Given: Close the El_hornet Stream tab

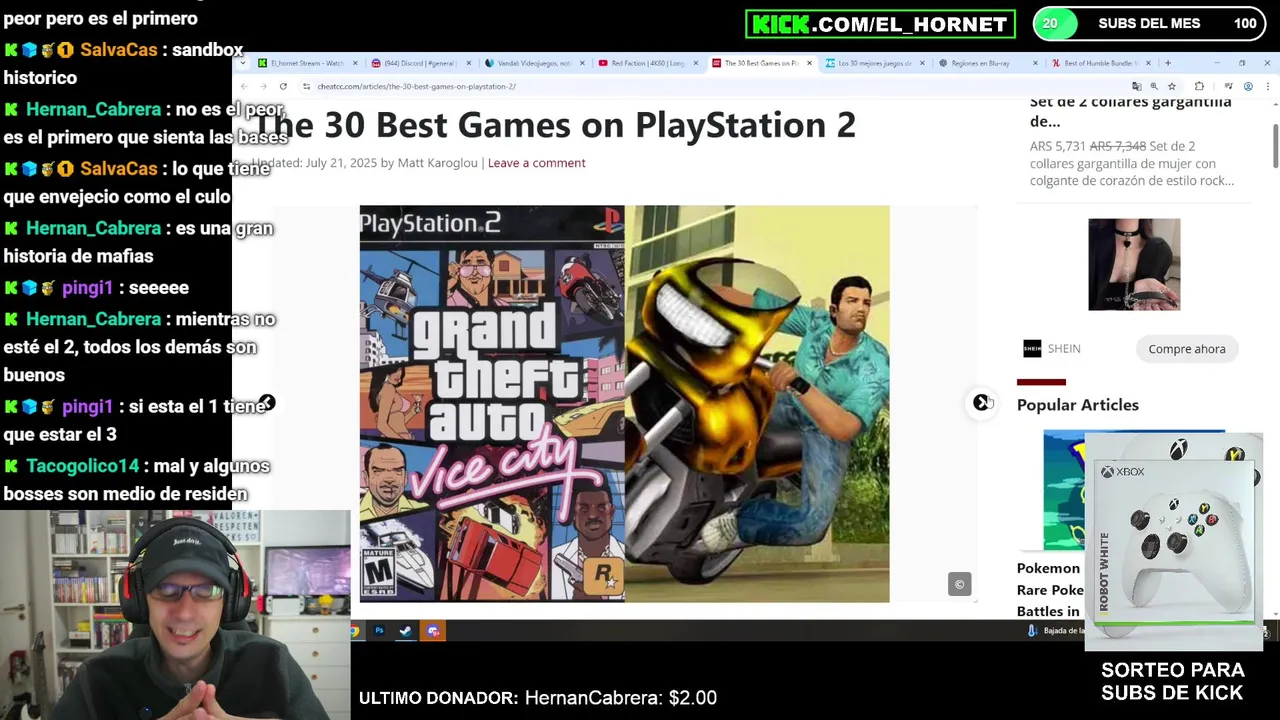Looking at the screenshot, I should pyautogui.click(x=355, y=63).
